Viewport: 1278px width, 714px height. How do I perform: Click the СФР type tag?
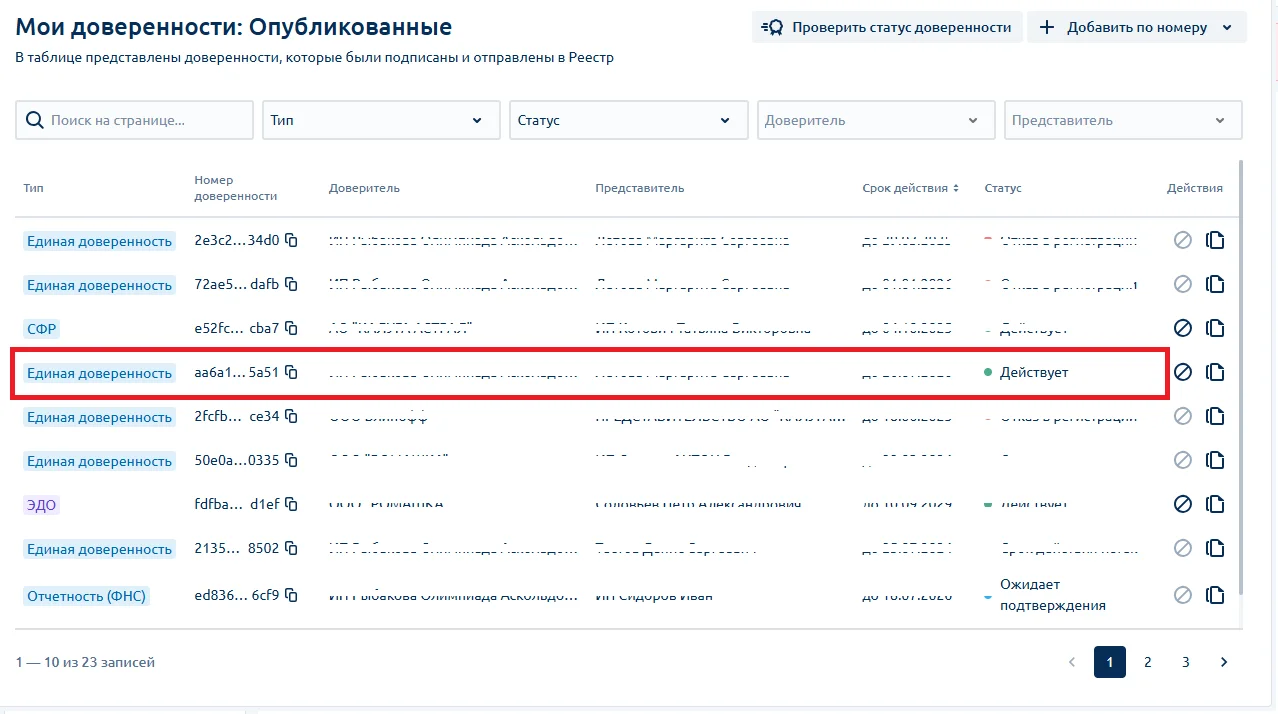tap(43, 329)
